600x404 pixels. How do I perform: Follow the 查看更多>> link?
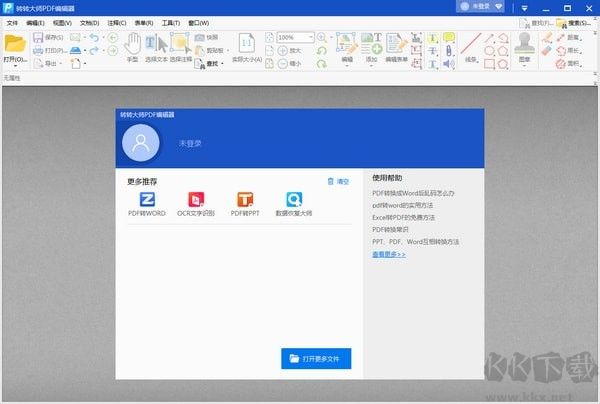tap(389, 254)
